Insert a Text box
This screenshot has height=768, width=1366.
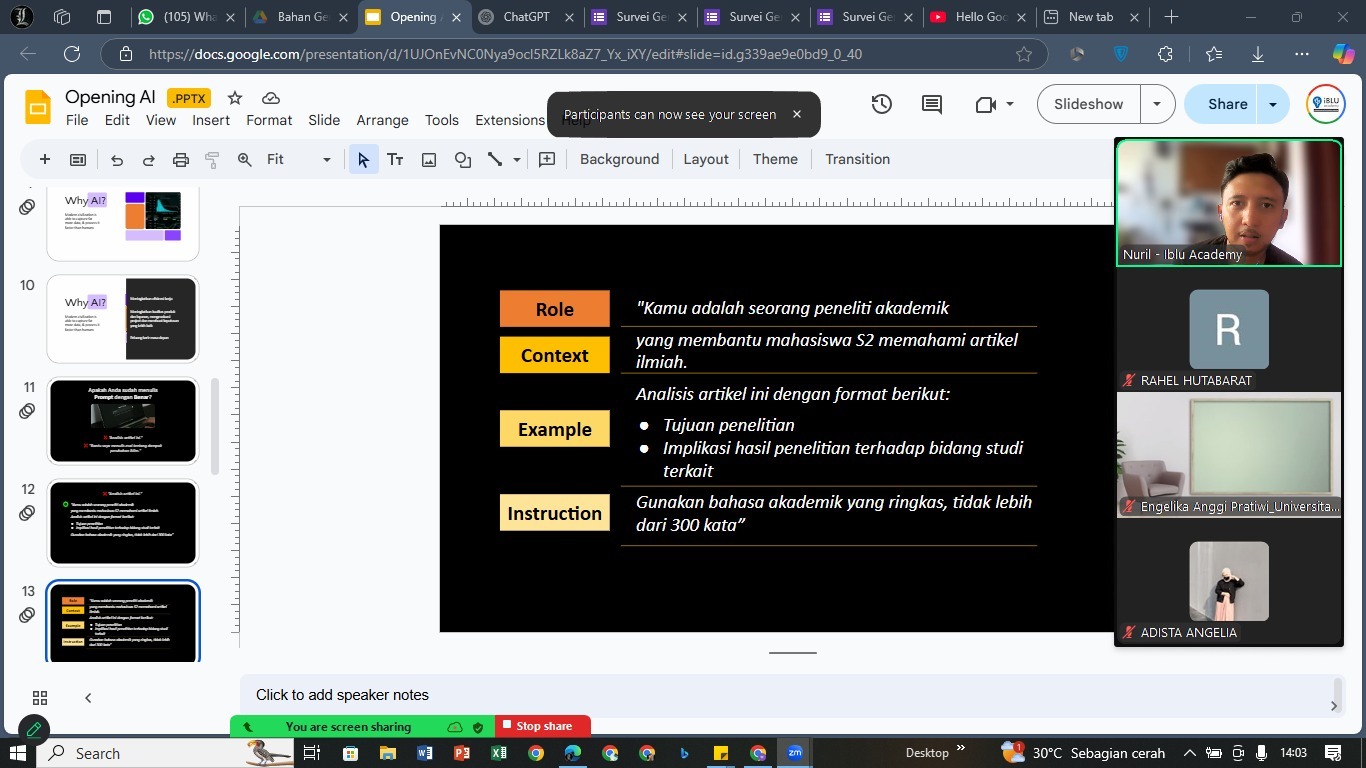pyautogui.click(x=395, y=160)
